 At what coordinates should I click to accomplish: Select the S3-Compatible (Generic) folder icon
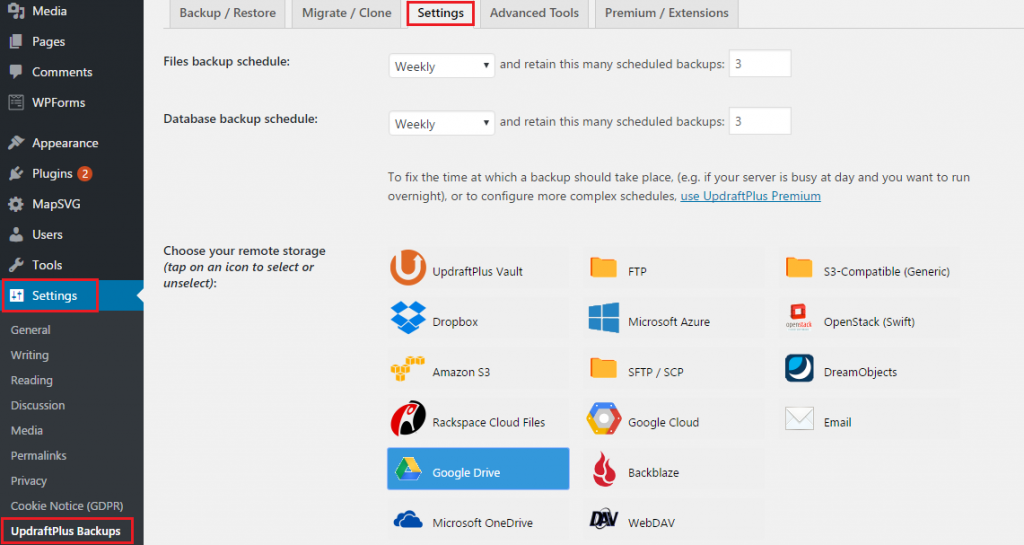[x=799, y=268]
